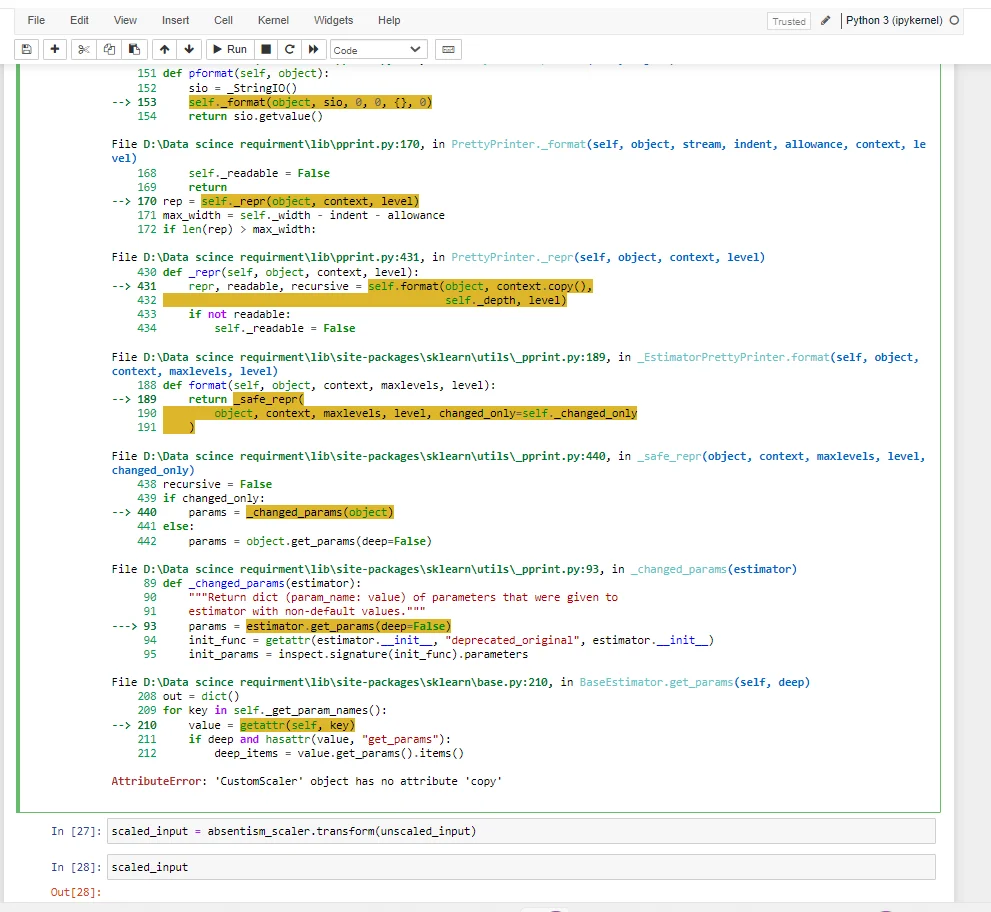Move selected cell down
Screen dimensions: 991x912
[x=189, y=49]
